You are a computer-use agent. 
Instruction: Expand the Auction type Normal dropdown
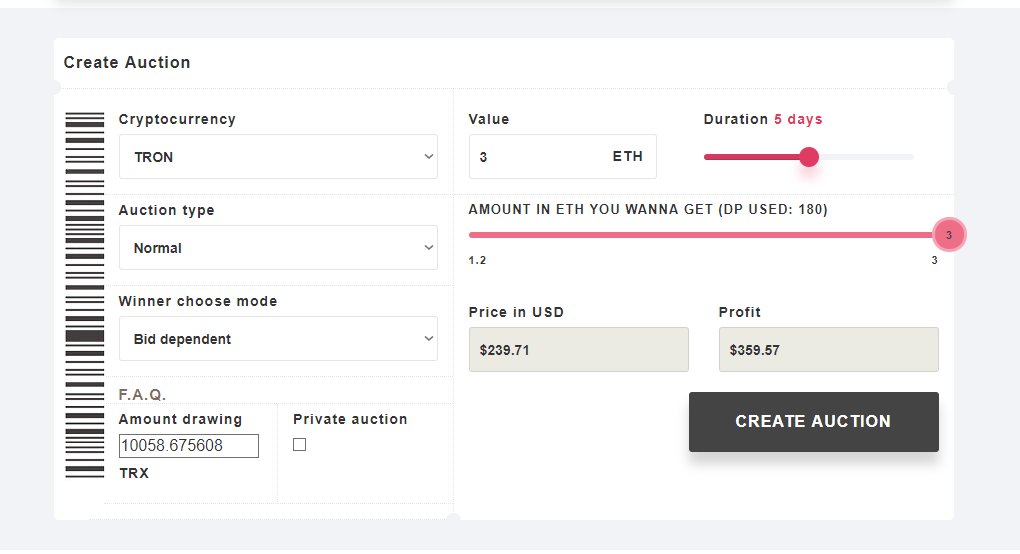[278, 248]
